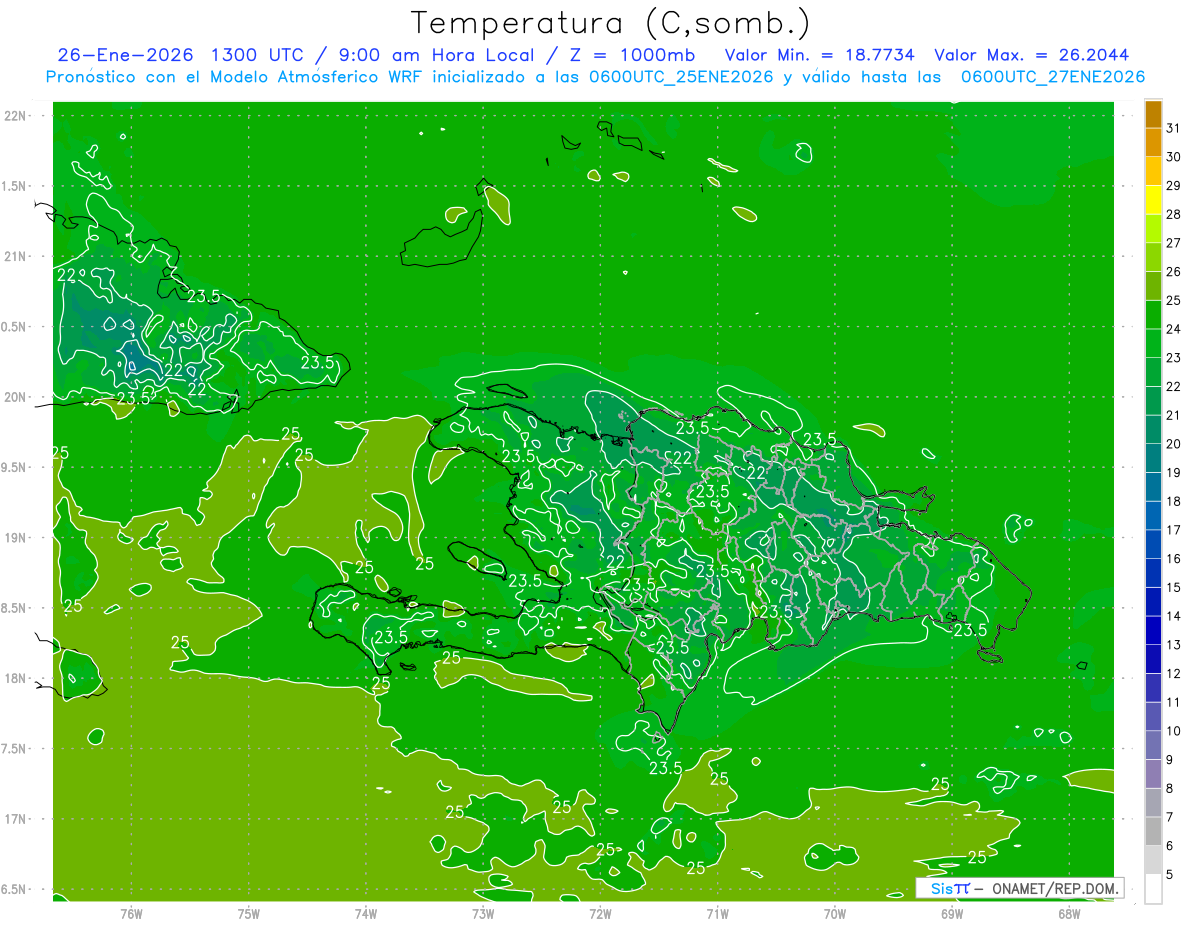1200x927 pixels.
Task: Click '9:00 am Hora Local' text
Action: (434, 55)
